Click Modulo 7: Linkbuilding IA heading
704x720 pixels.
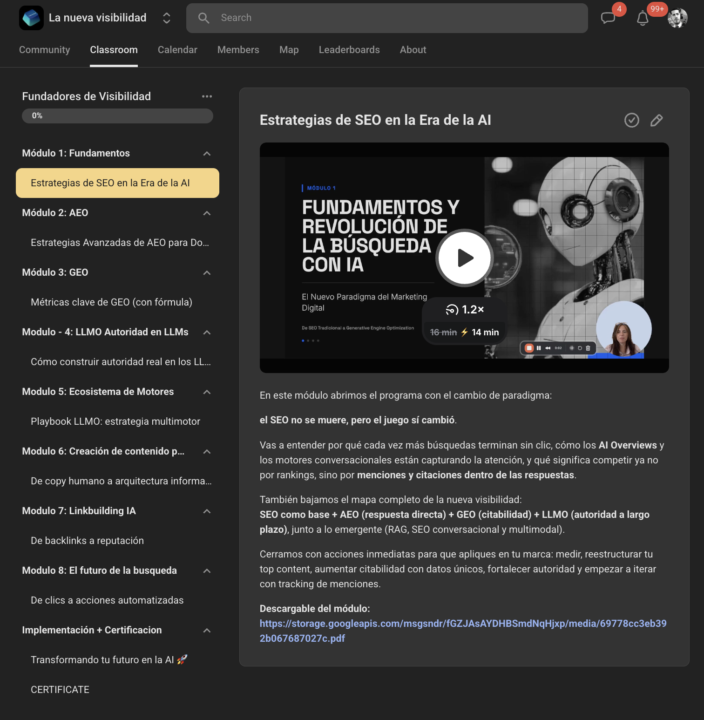tap(79, 511)
